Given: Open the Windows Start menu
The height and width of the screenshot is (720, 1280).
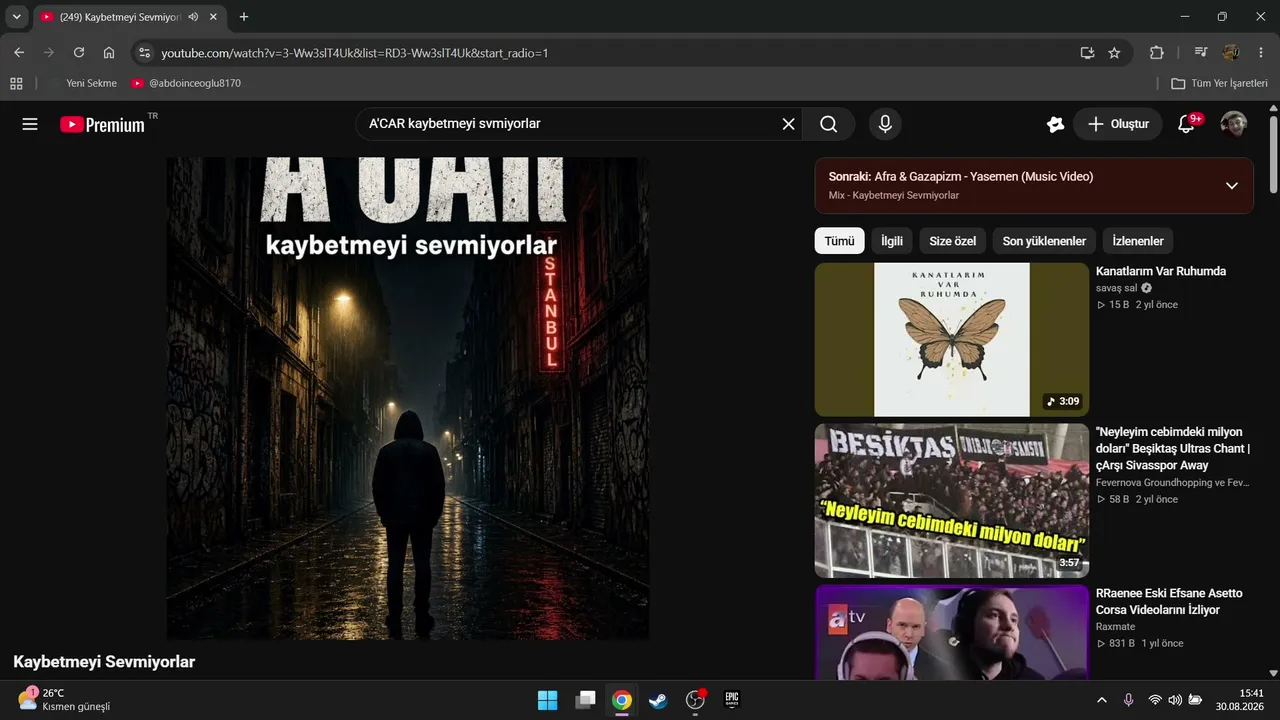Looking at the screenshot, I should pos(548,700).
